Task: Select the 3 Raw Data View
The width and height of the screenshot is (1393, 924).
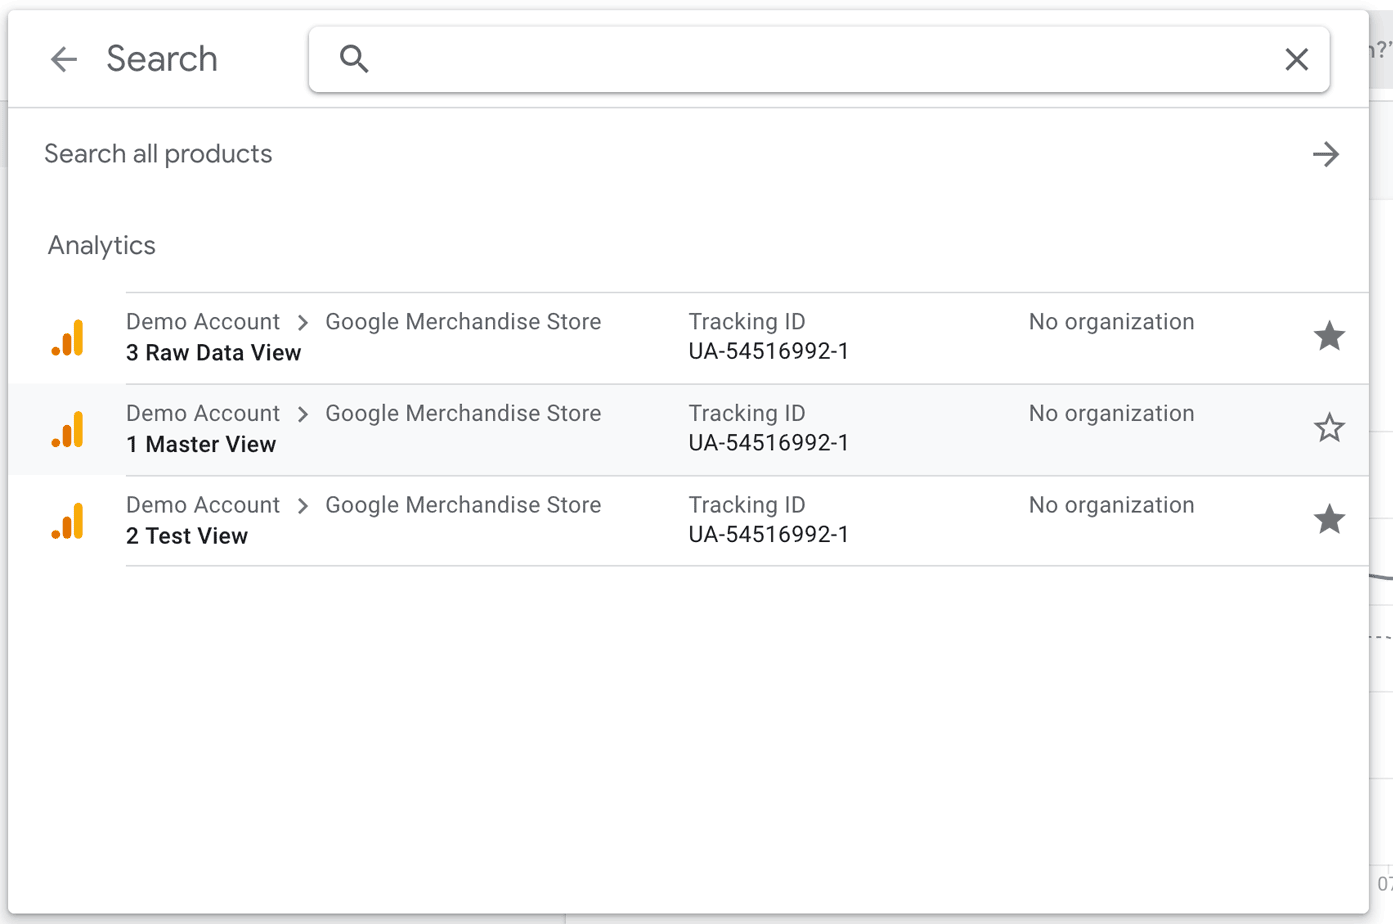Action: click(213, 353)
